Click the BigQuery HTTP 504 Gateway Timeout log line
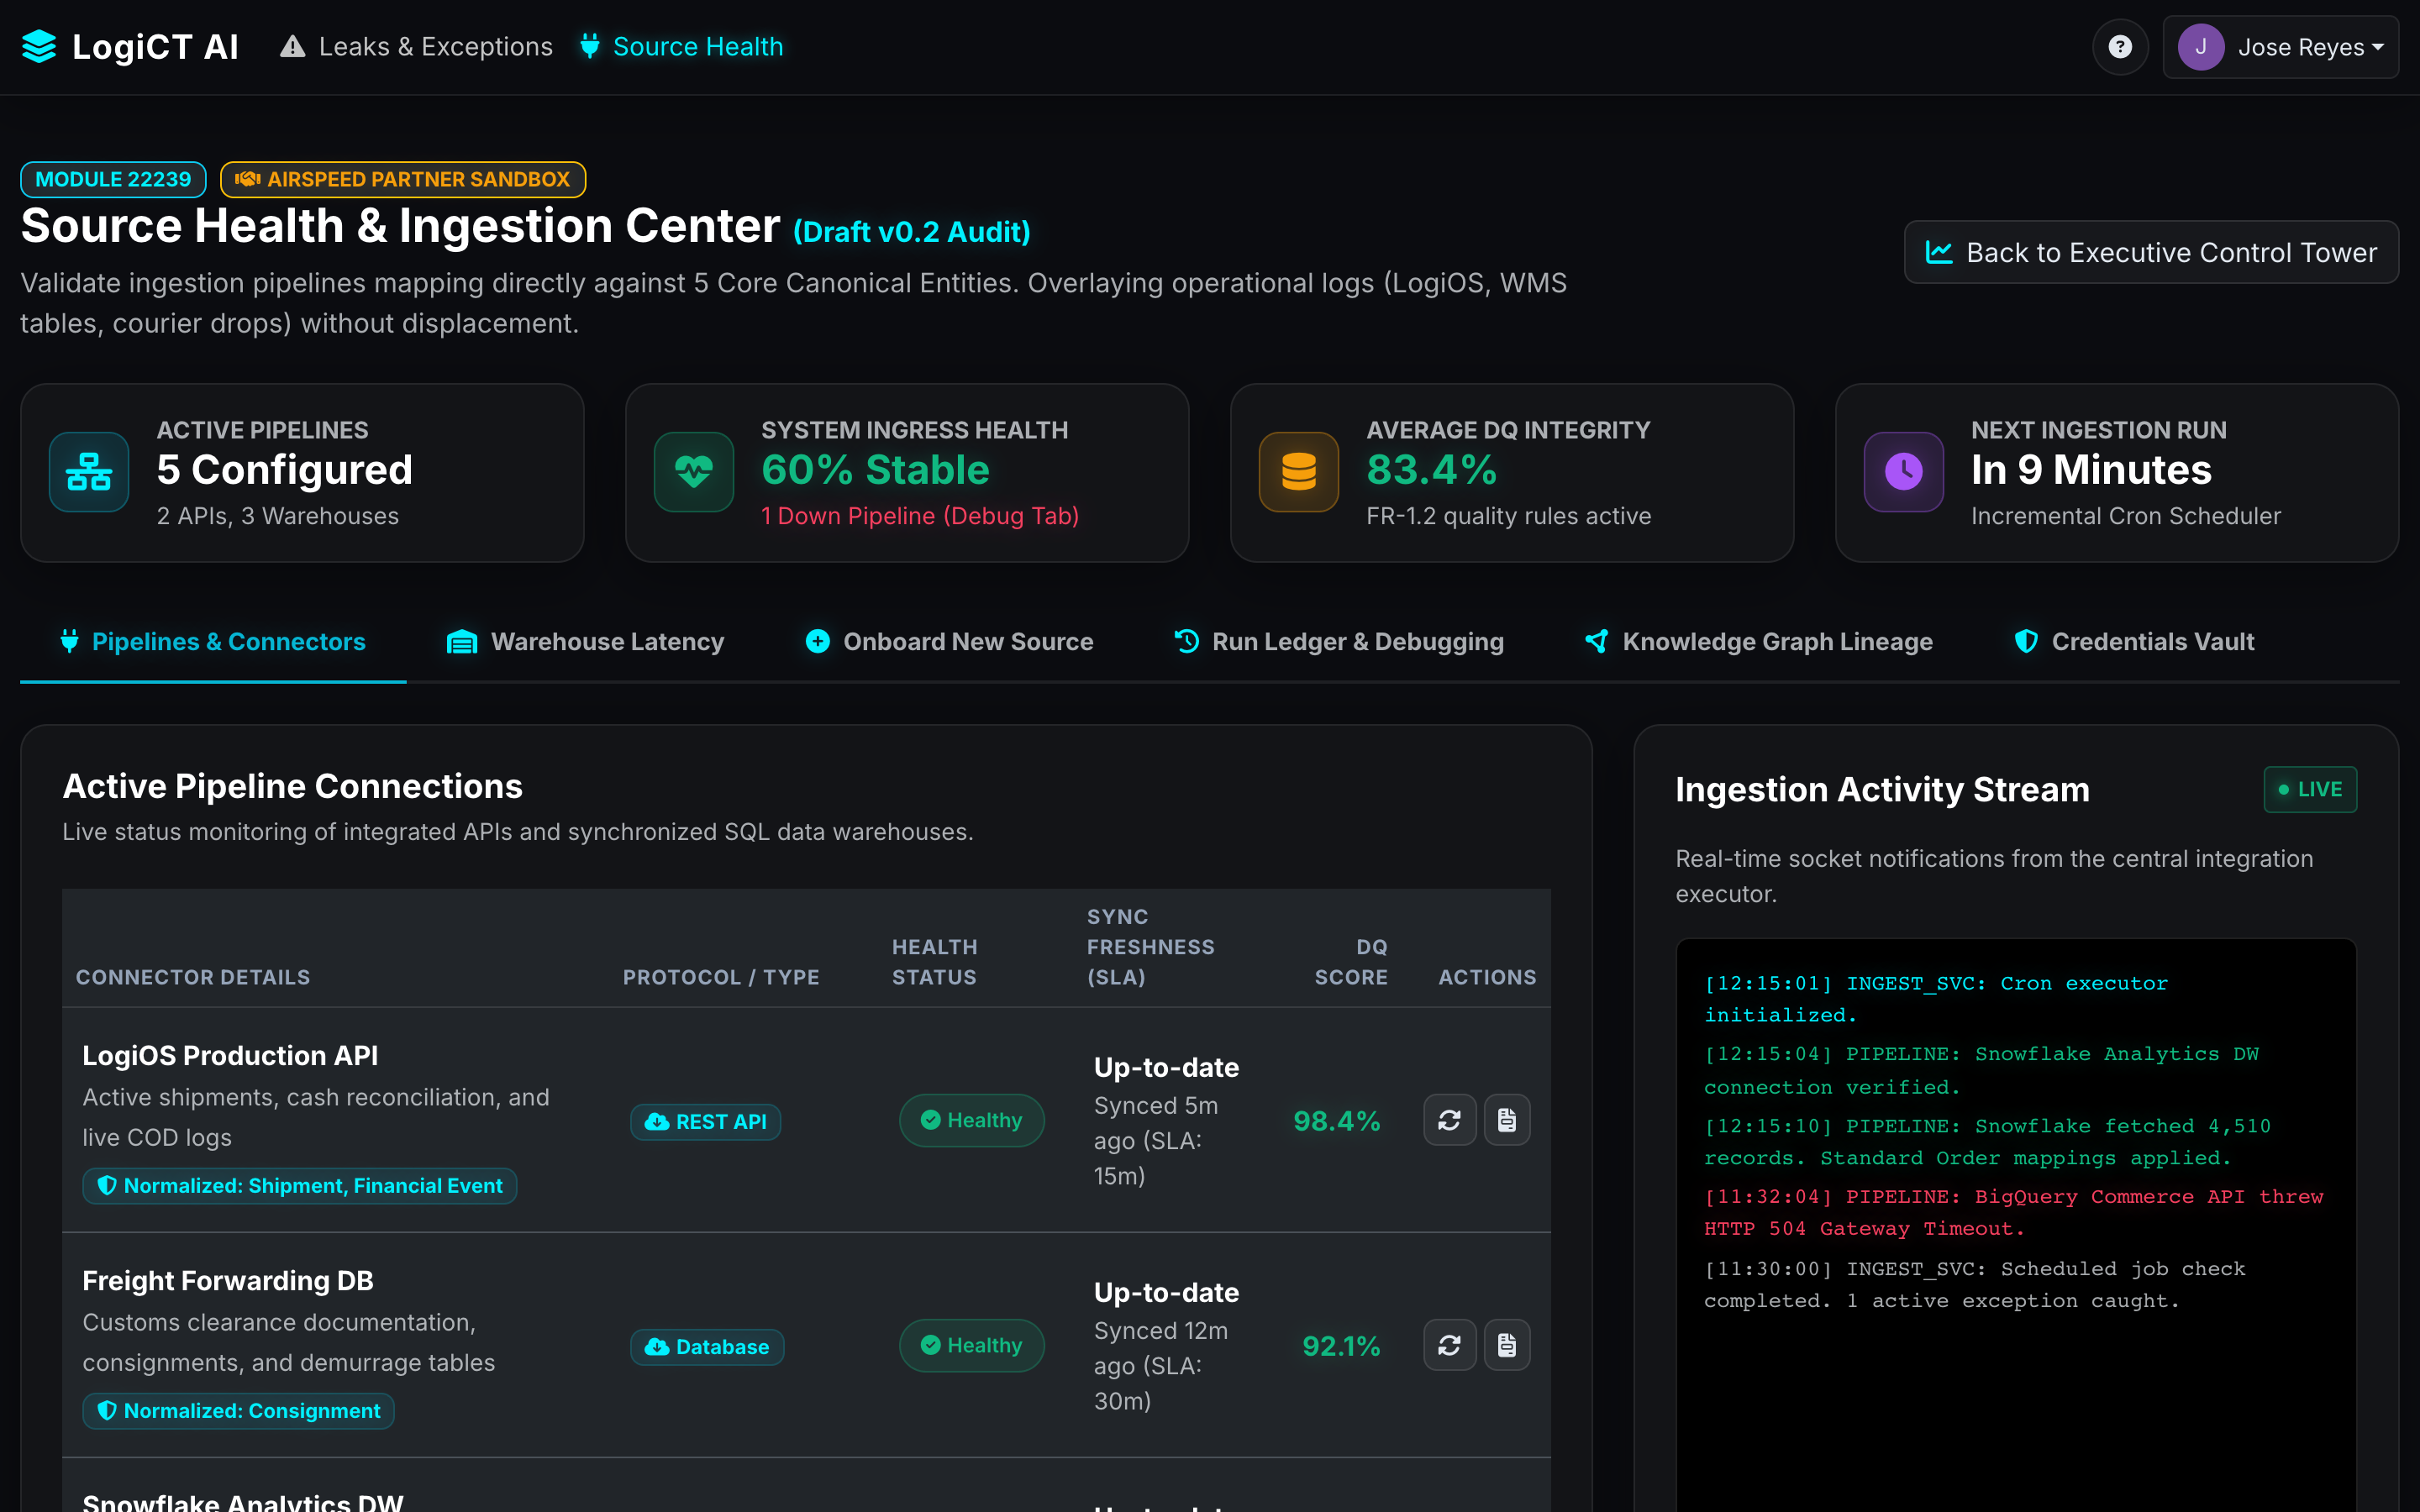The image size is (2420, 1512). tap(2014, 1212)
